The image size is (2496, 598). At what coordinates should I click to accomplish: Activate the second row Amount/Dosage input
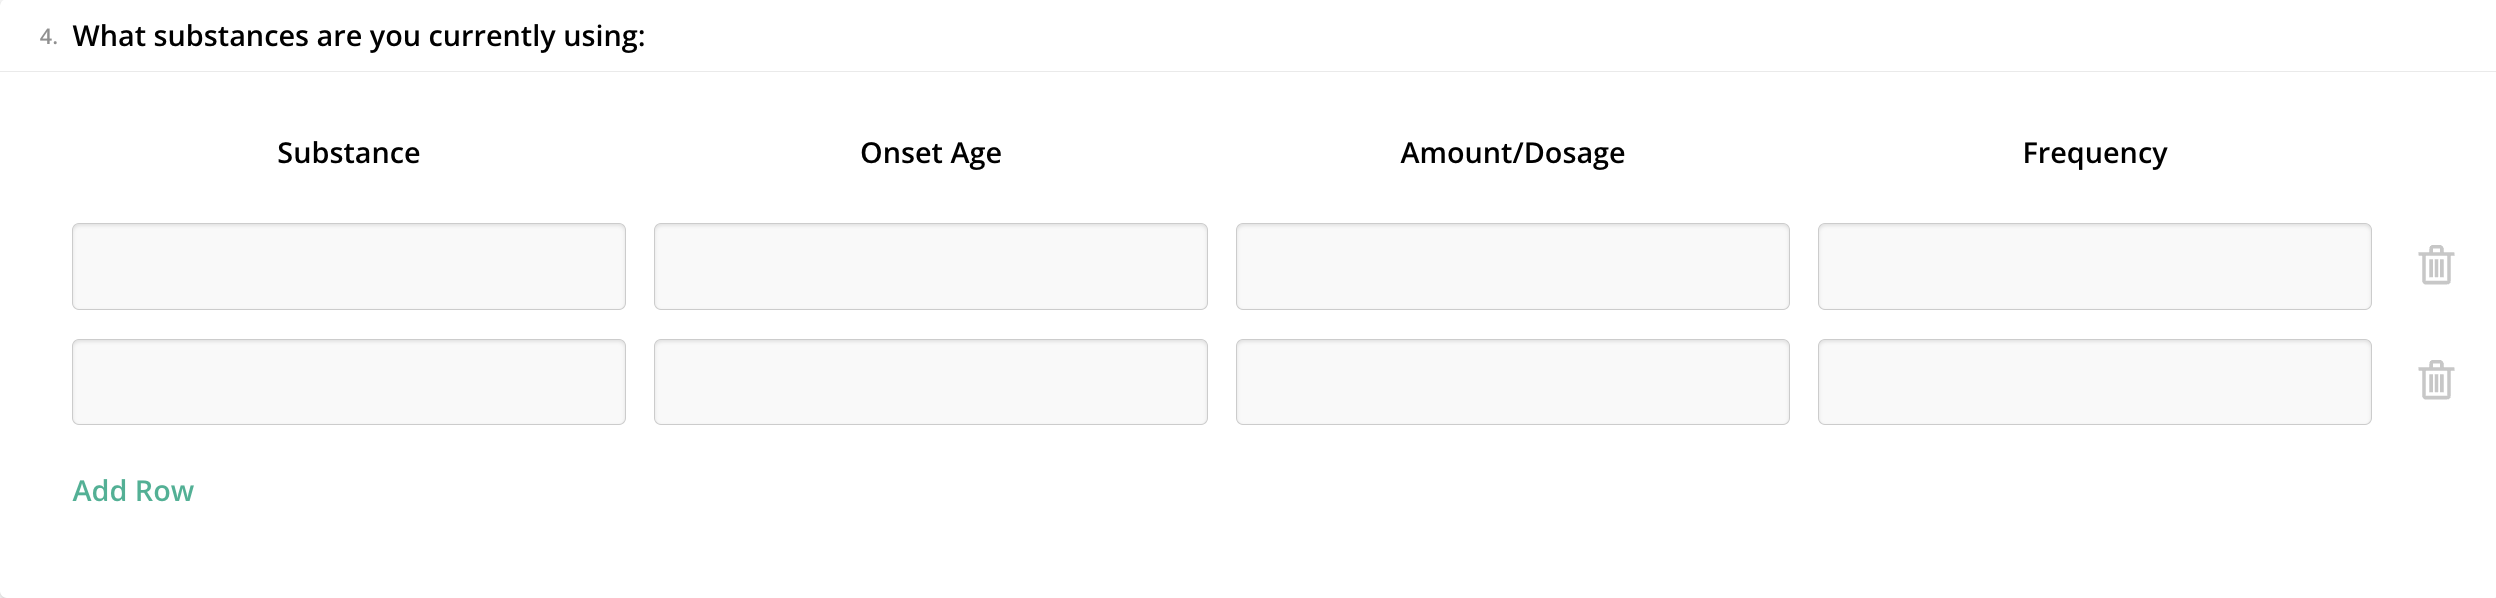(1512, 382)
